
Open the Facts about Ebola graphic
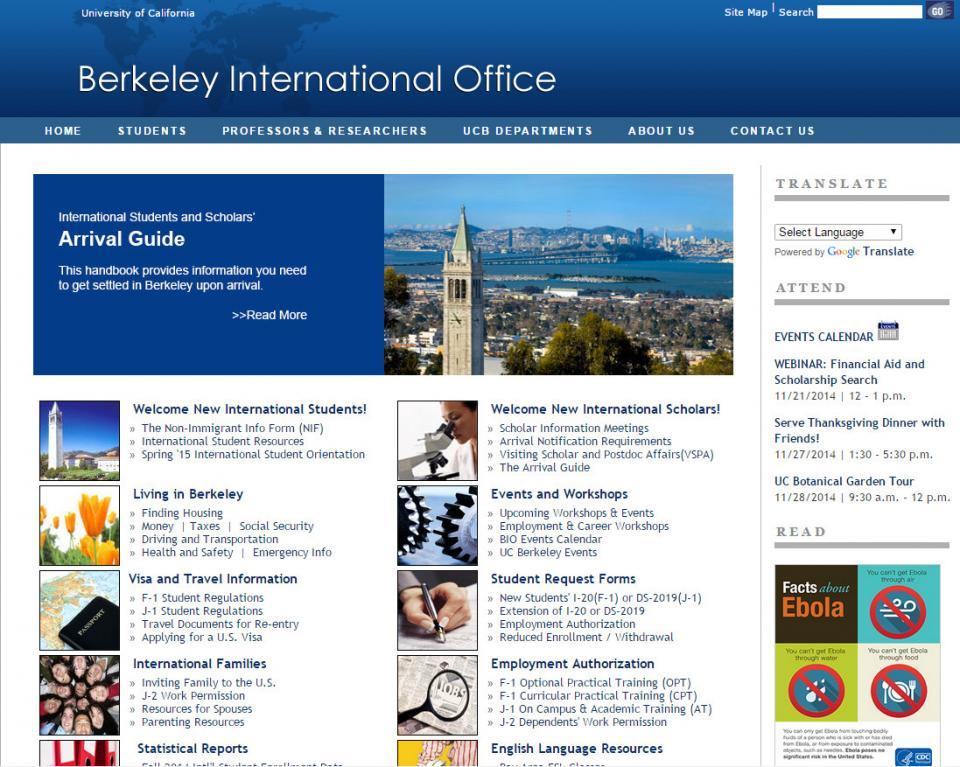point(857,665)
